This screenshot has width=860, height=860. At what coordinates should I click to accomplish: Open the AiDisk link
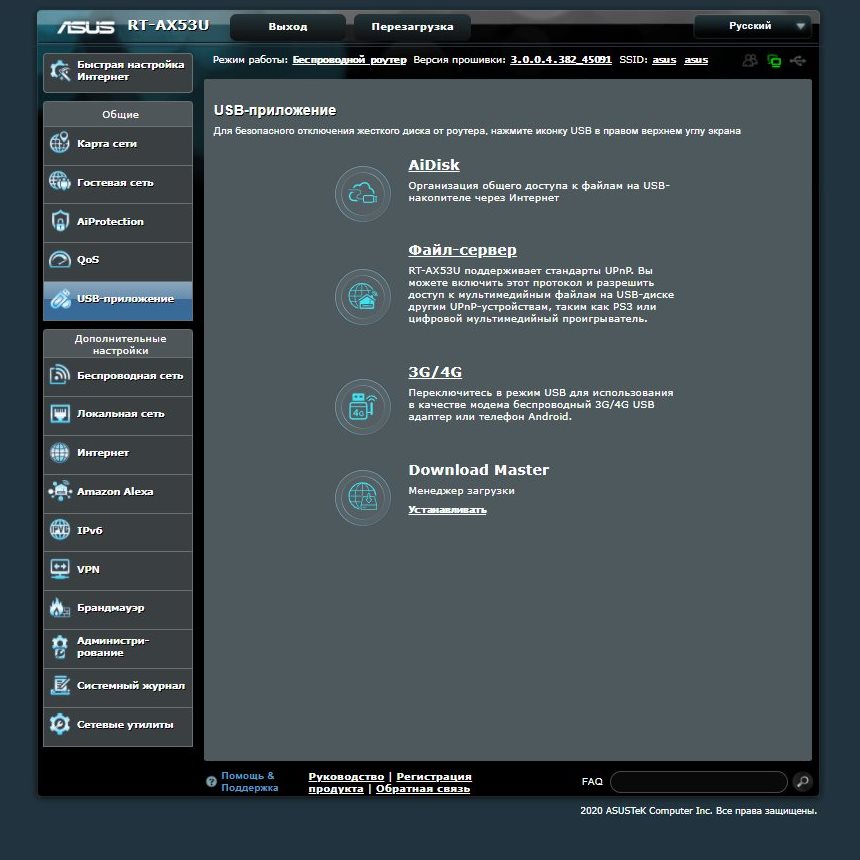point(434,165)
